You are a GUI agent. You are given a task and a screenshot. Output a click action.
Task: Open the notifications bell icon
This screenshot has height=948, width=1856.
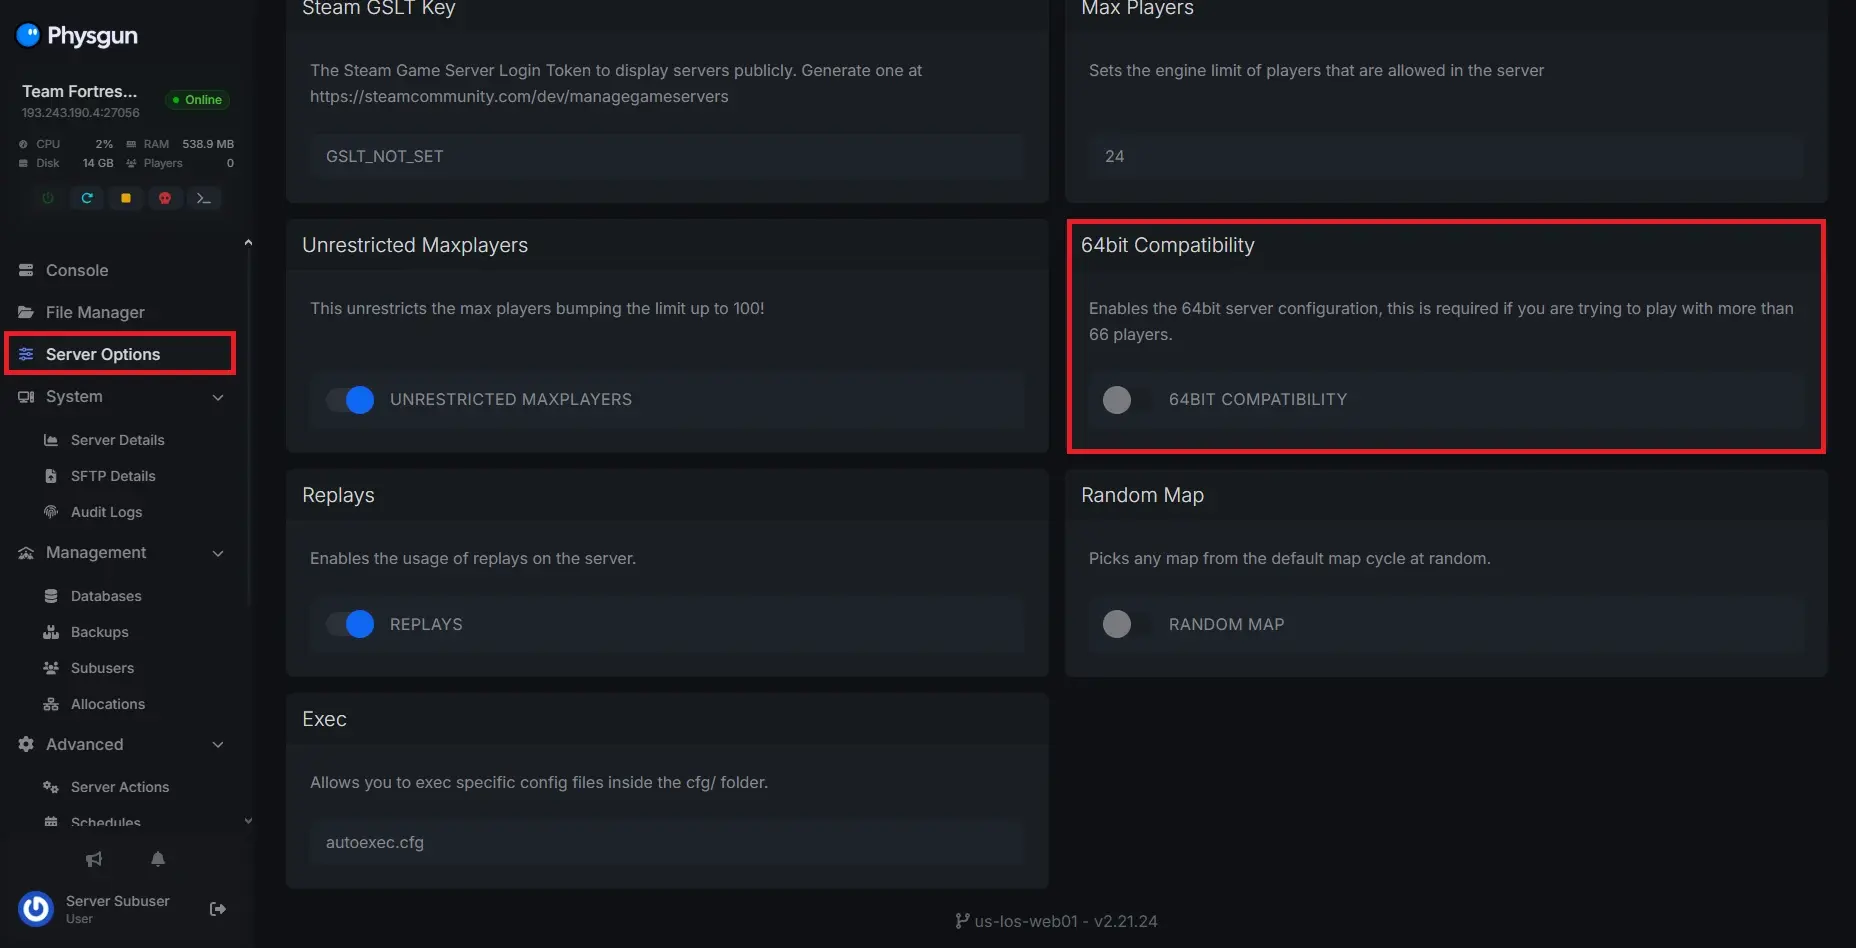point(158,859)
